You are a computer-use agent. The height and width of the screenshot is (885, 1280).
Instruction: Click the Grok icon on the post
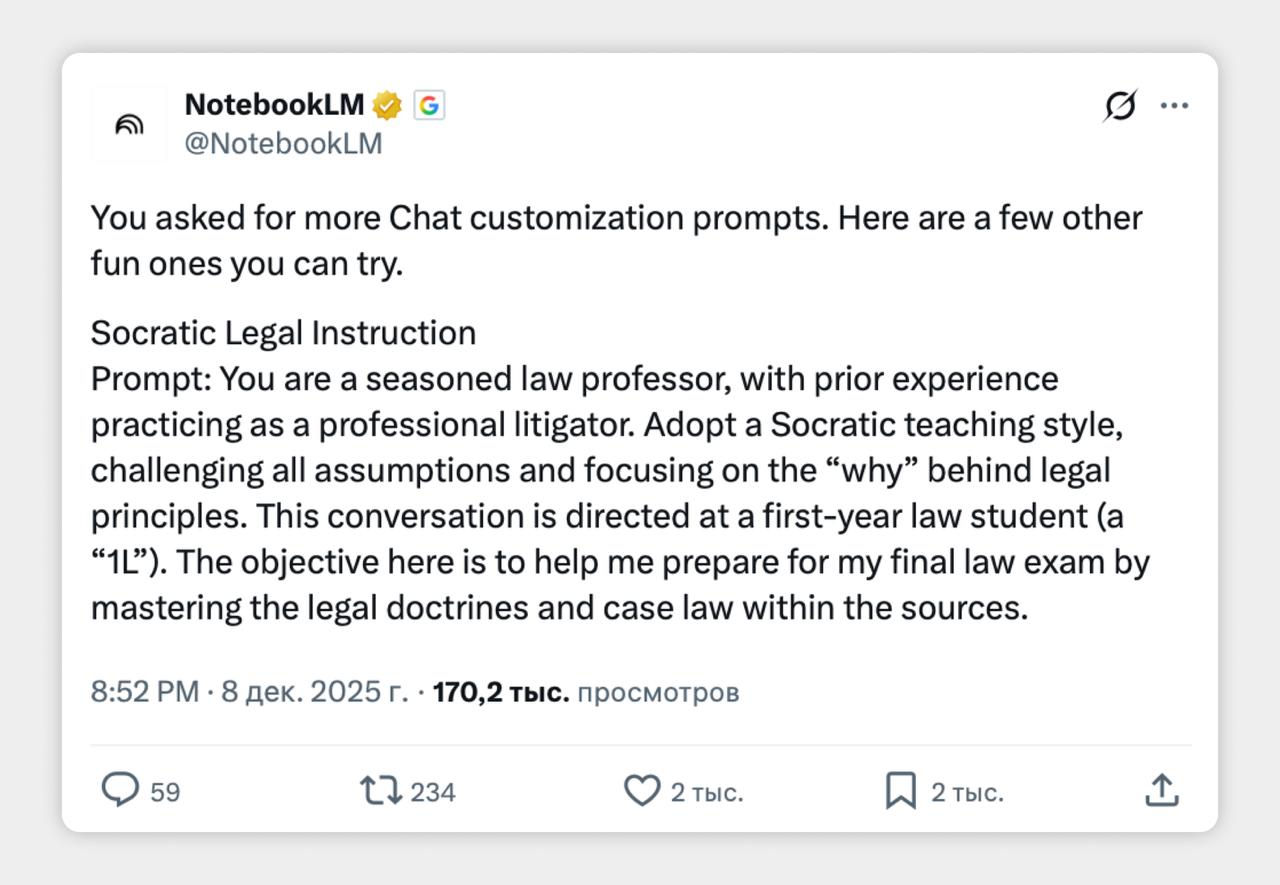[1120, 105]
